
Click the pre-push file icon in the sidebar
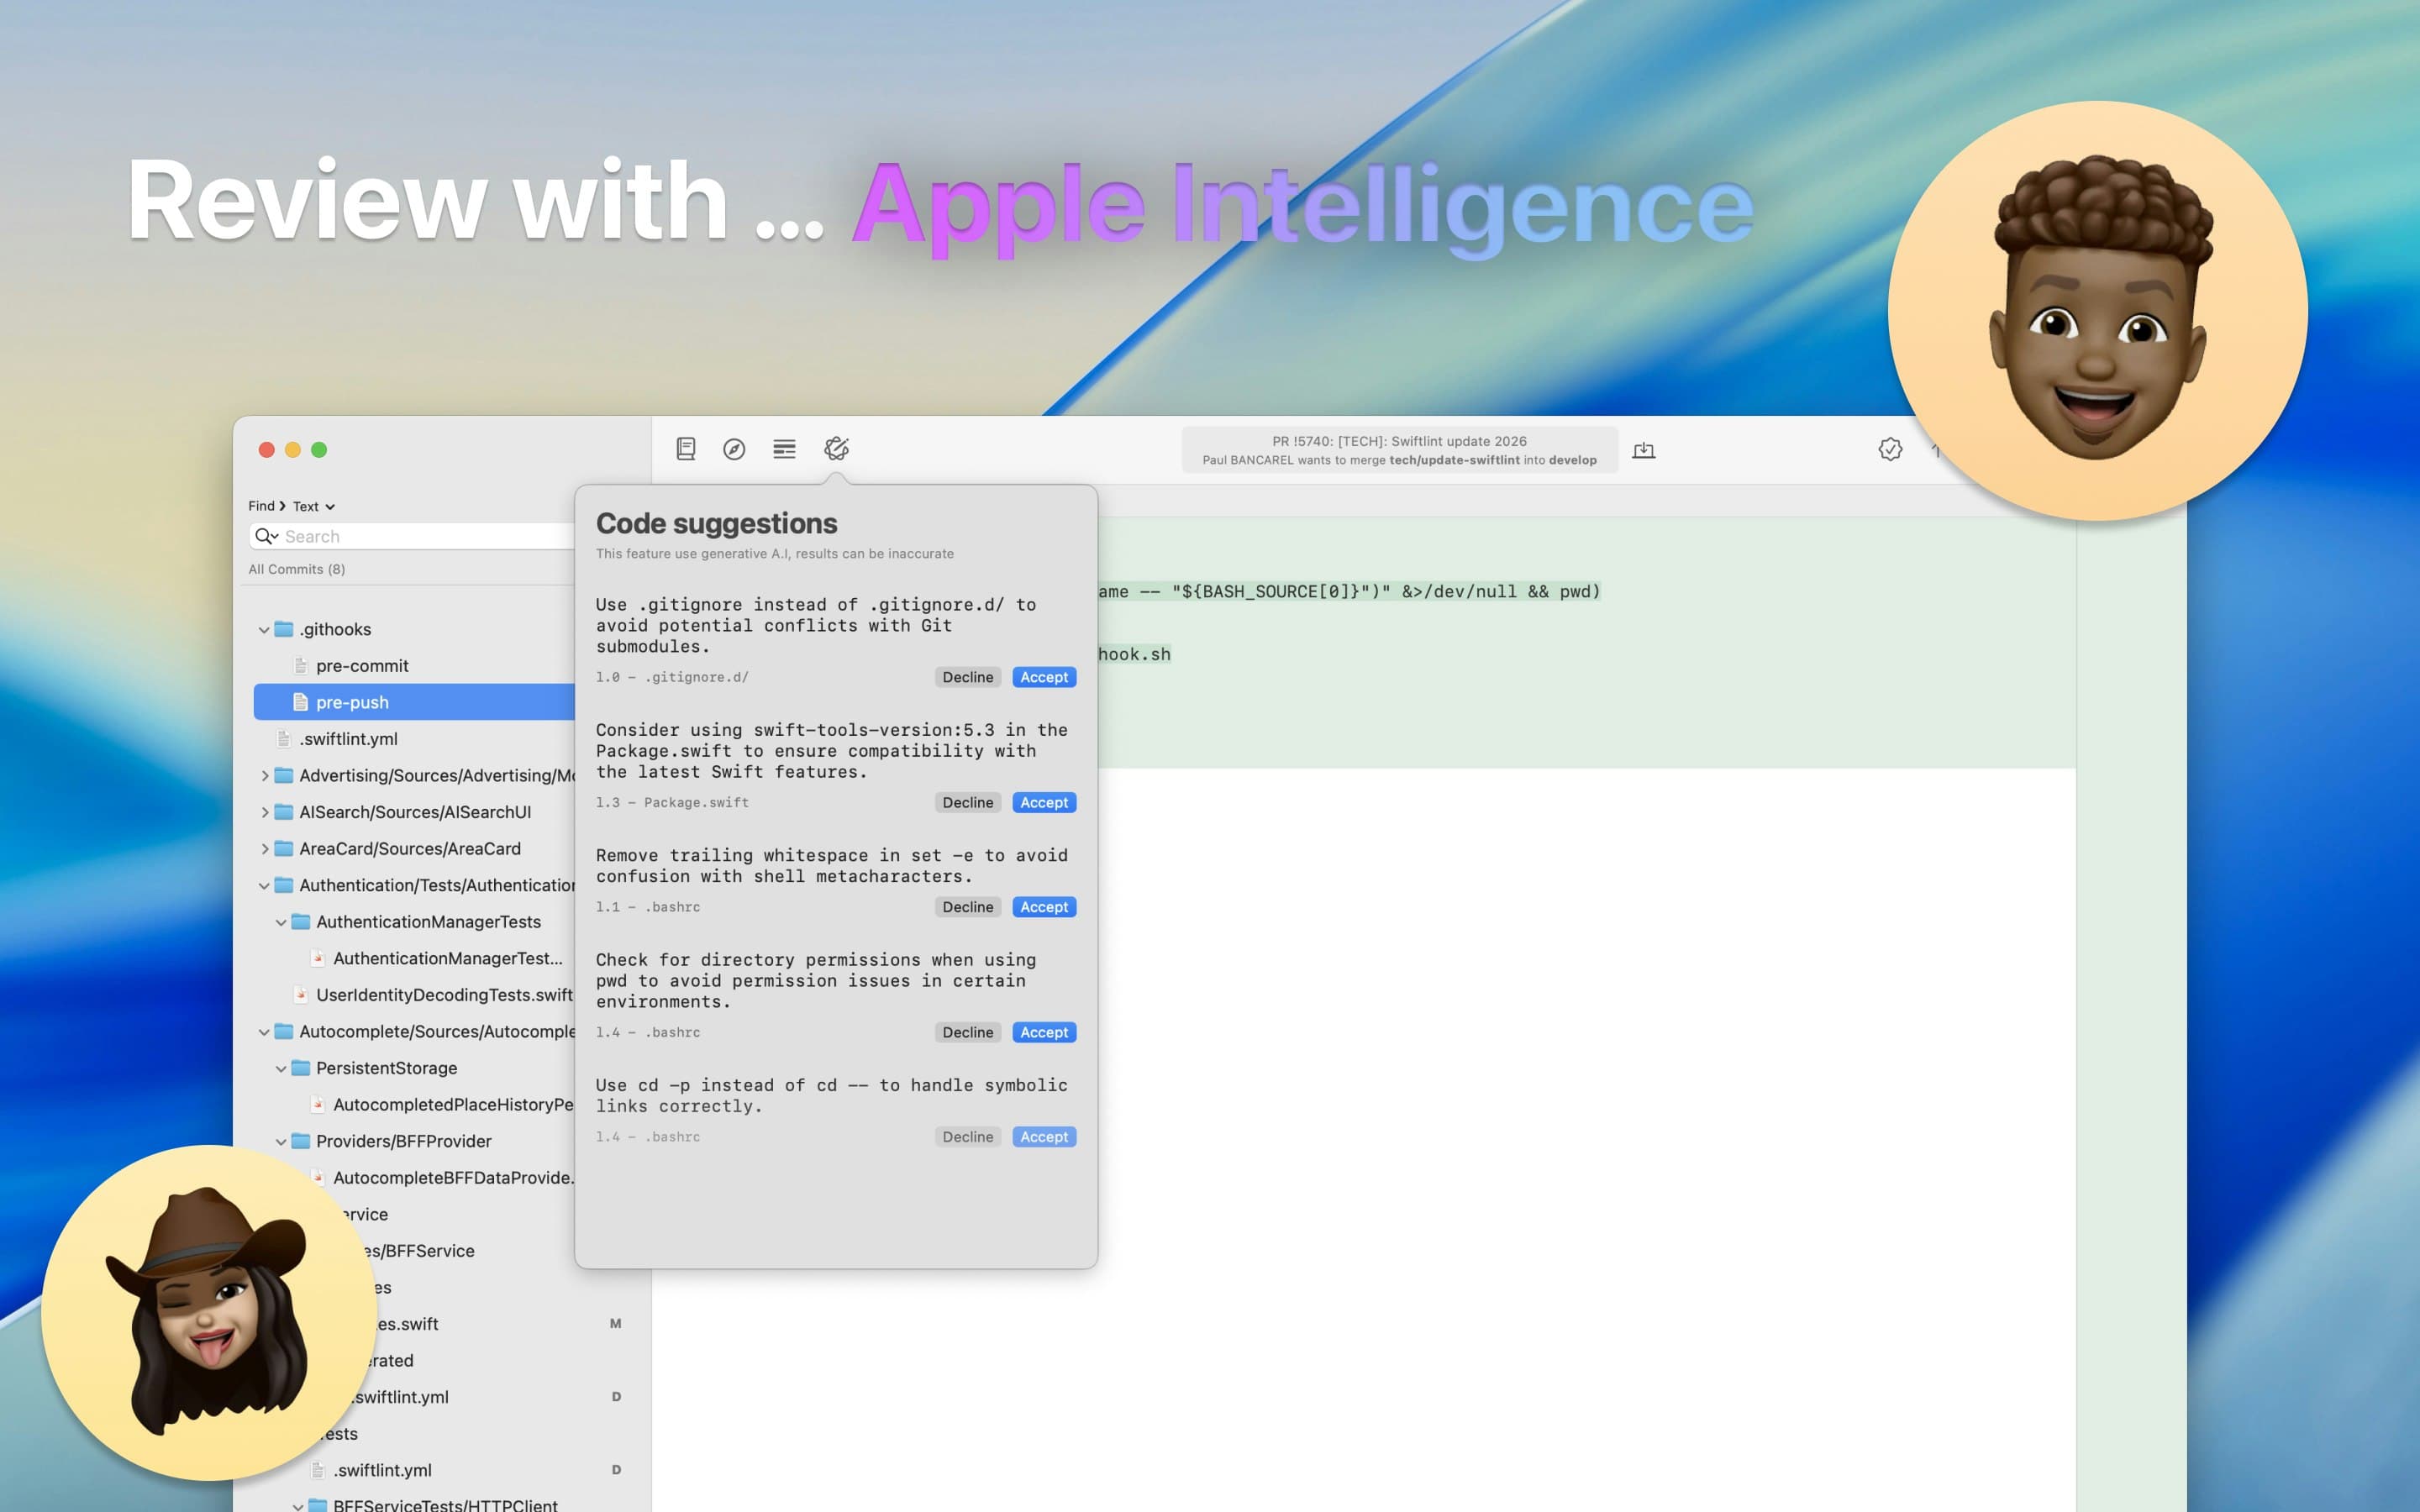tap(300, 702)
